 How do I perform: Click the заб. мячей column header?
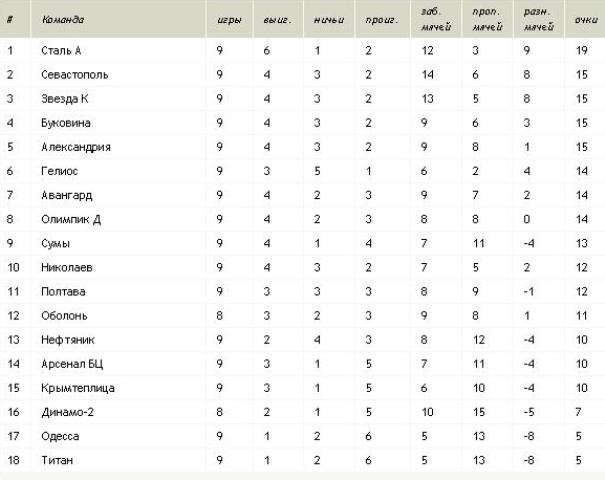coord(436,19)
